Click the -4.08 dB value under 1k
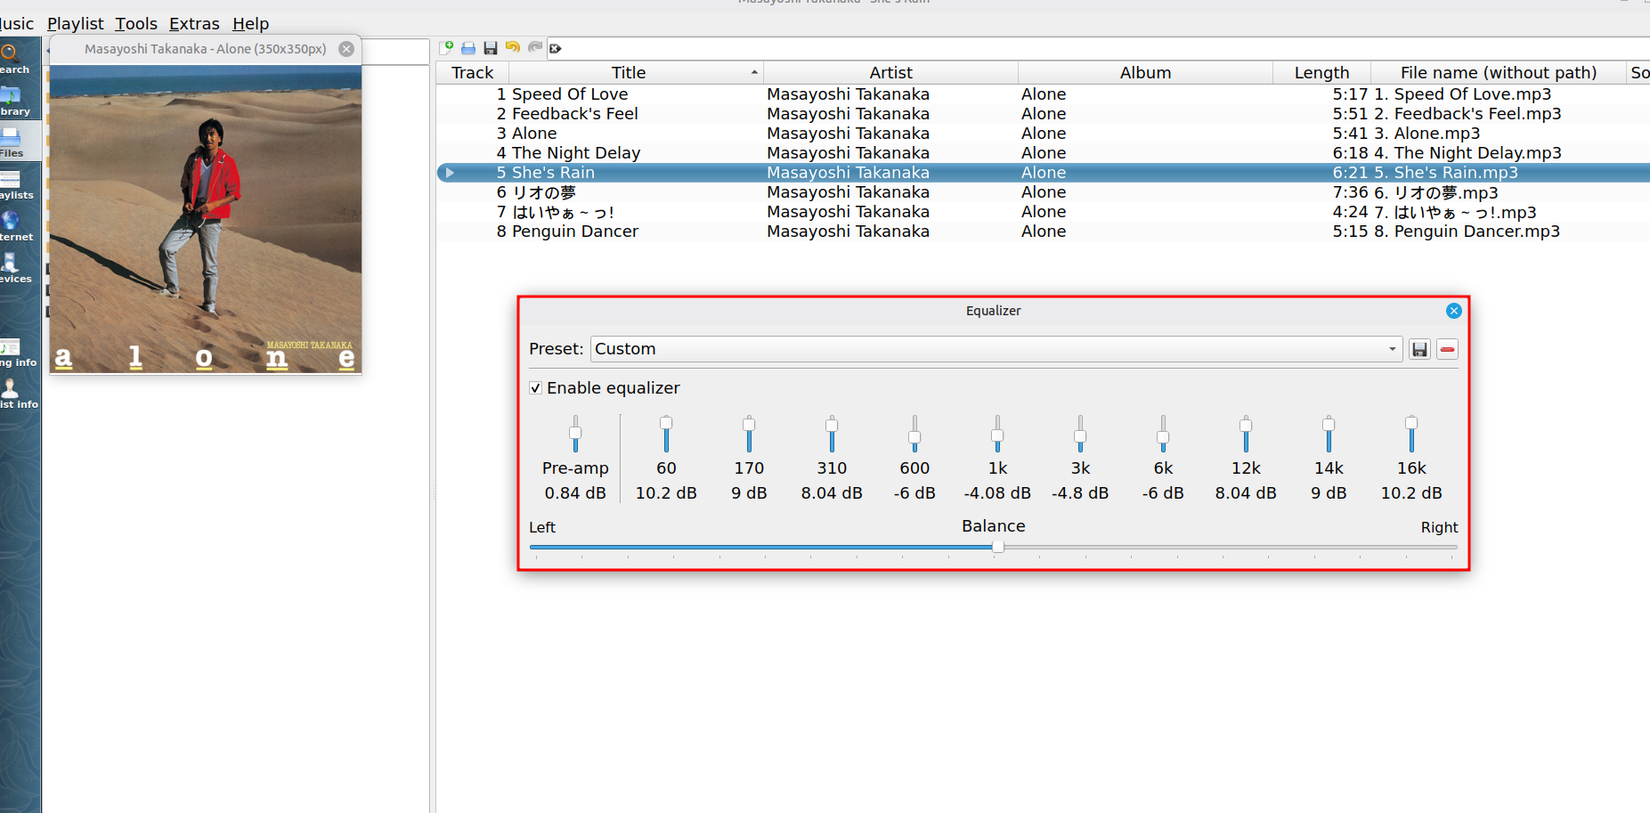Image resolution: width=1650 pixels, height=813 pixels. (x=997, y=493)
